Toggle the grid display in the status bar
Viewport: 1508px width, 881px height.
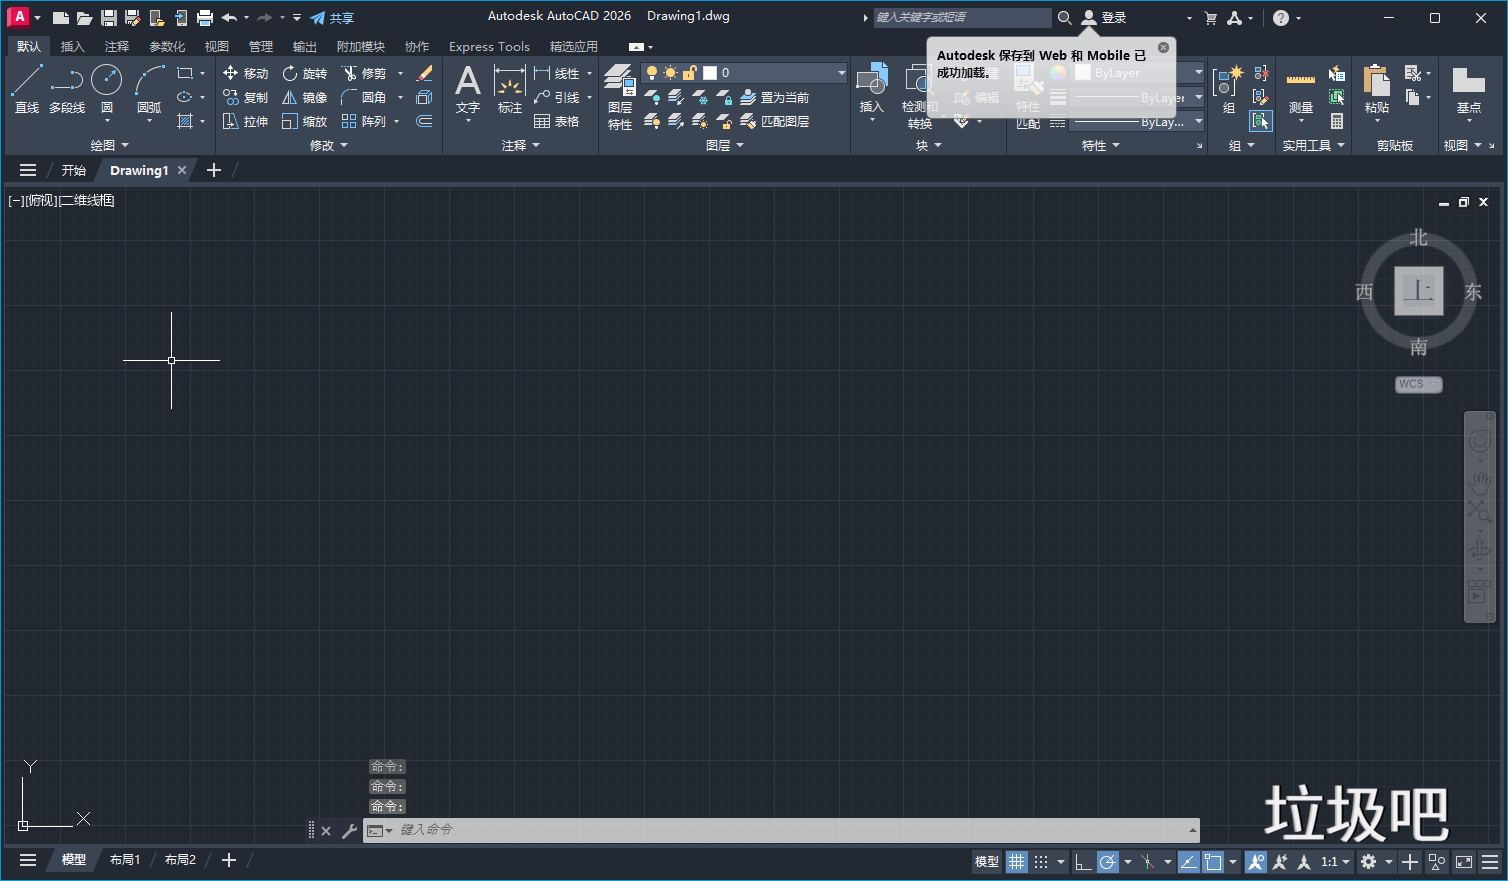pyautogui.click(x=1017, y=861)
